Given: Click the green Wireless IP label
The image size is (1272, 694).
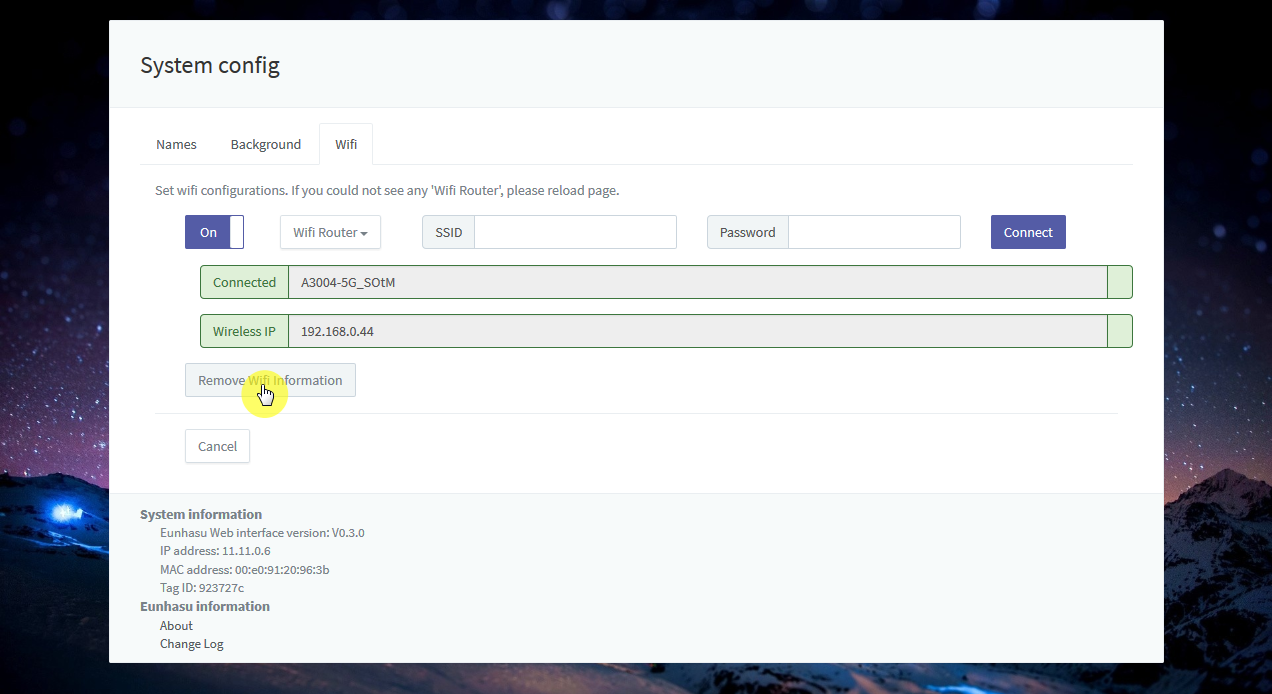Looking at the screenshot, I should (244, 331).
